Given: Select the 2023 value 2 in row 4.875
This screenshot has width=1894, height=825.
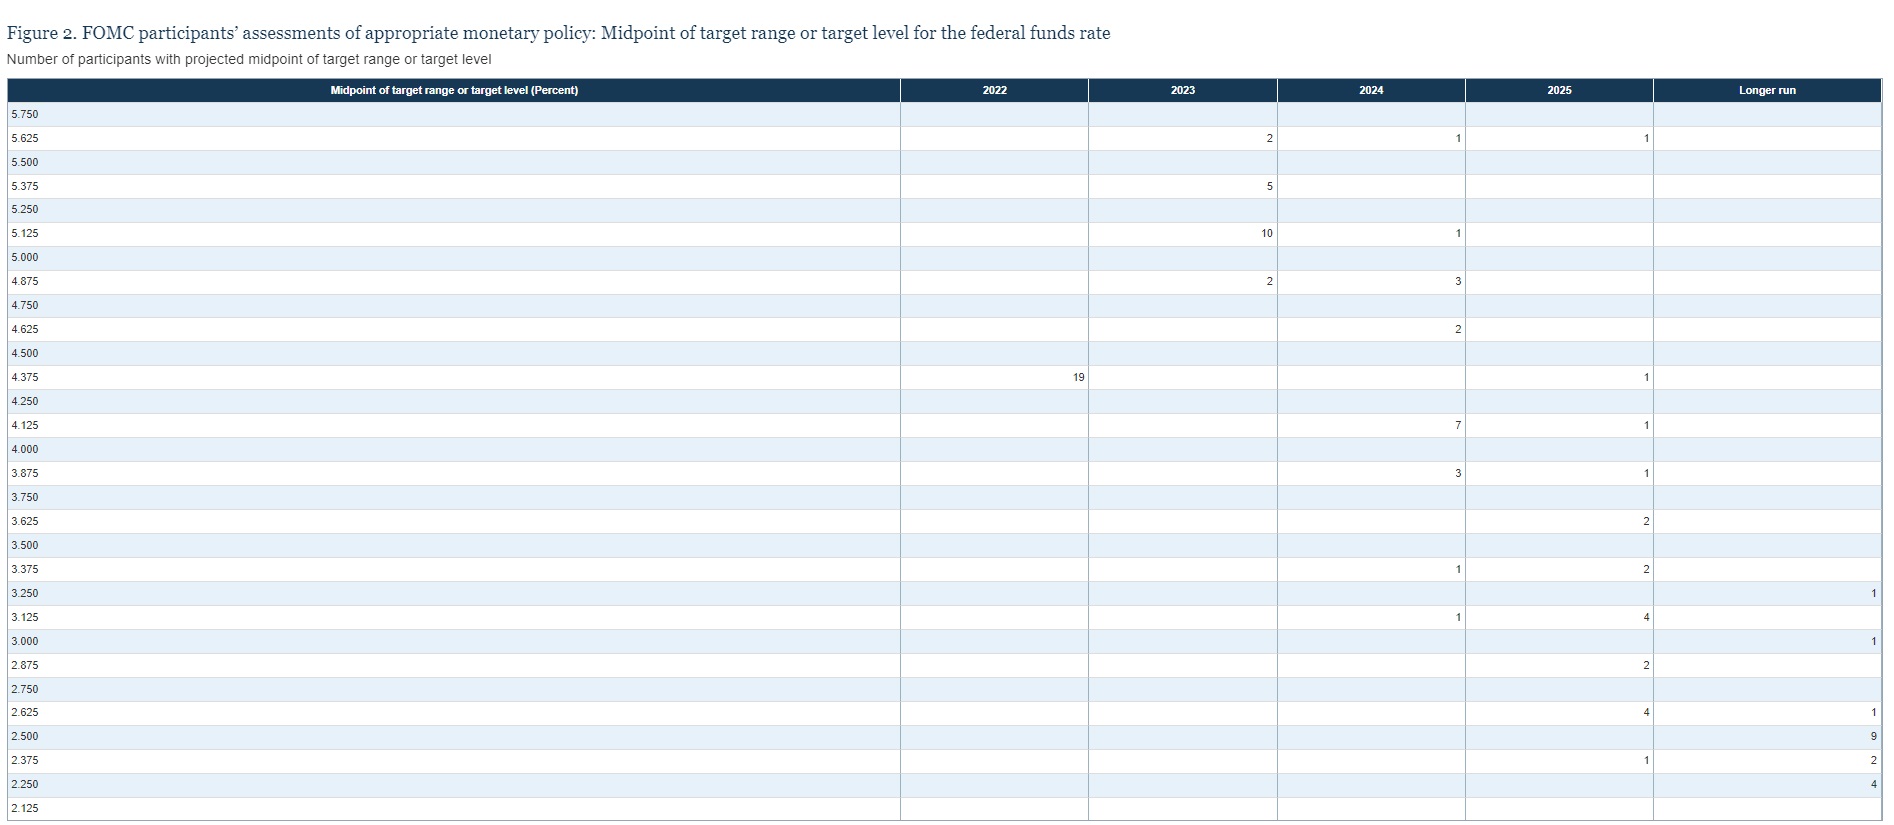Looking at the screenshot, I should point(1270,281).
